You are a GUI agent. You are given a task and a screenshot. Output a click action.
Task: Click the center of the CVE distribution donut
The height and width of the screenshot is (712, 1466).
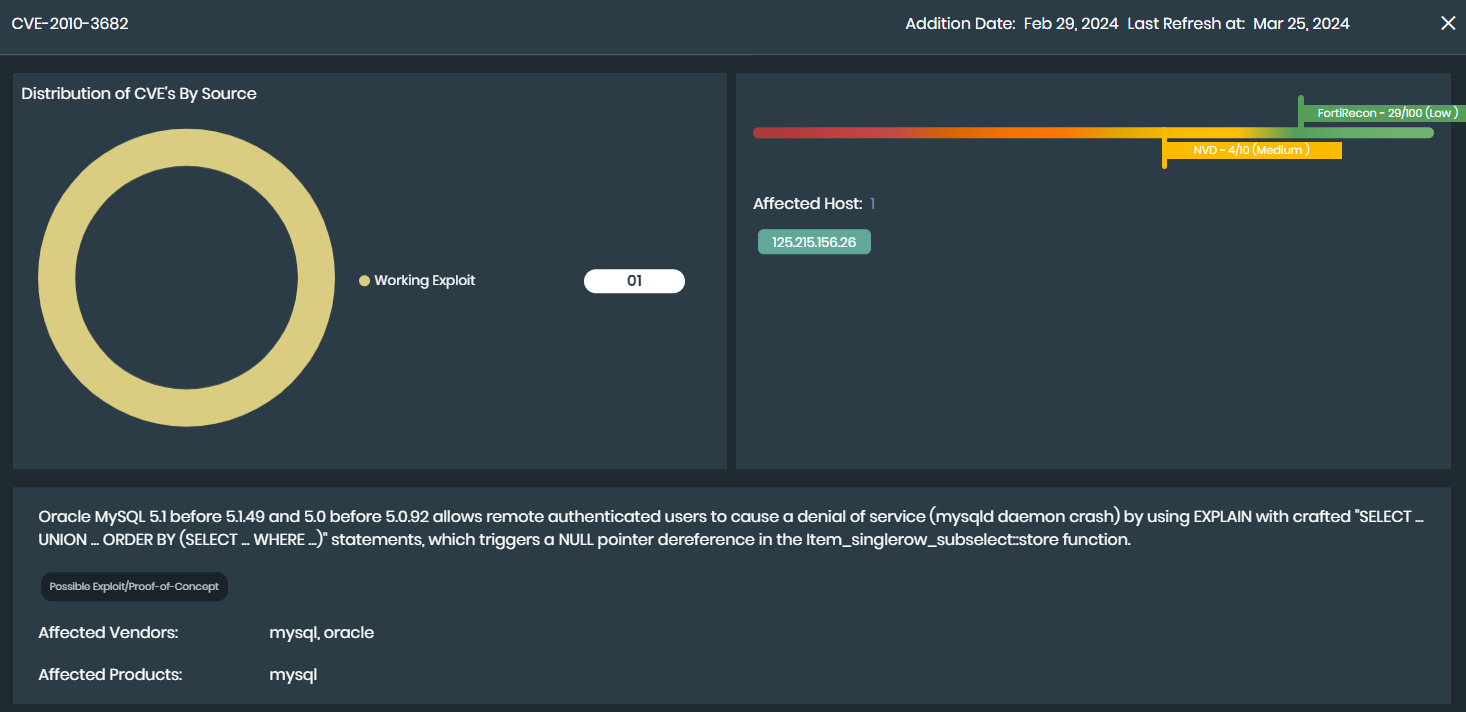[x=186, y=276]
